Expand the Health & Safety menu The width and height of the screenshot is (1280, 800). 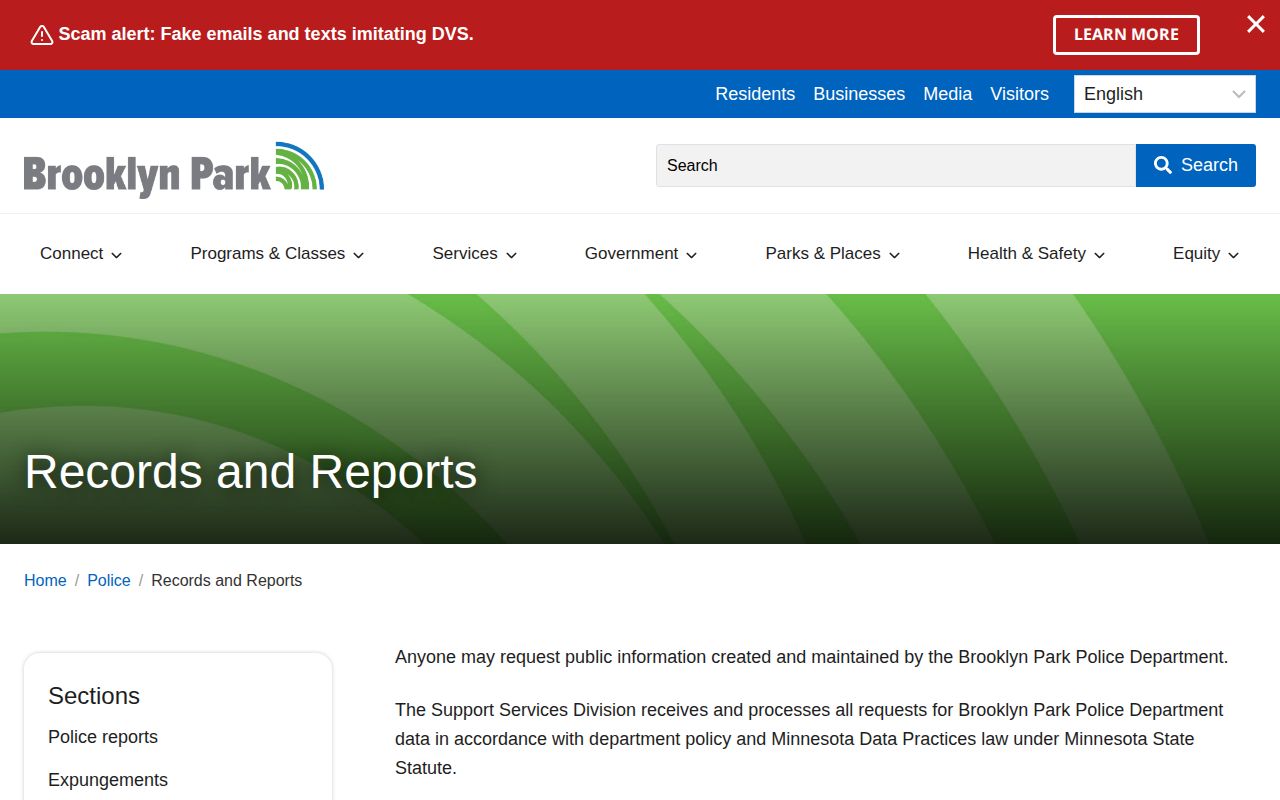pyautogui.click(x=1036, y=254)
